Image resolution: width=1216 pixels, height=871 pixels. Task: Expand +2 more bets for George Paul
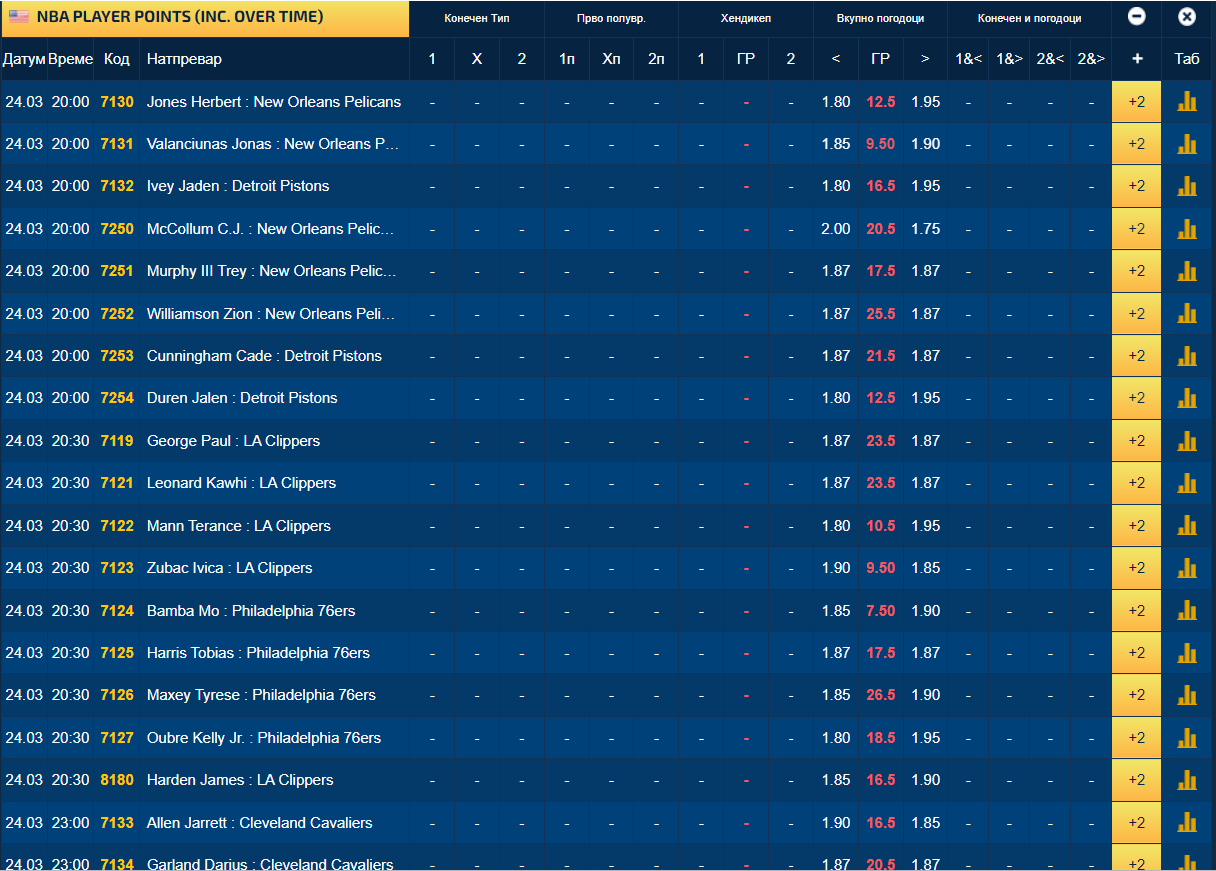1136,441
